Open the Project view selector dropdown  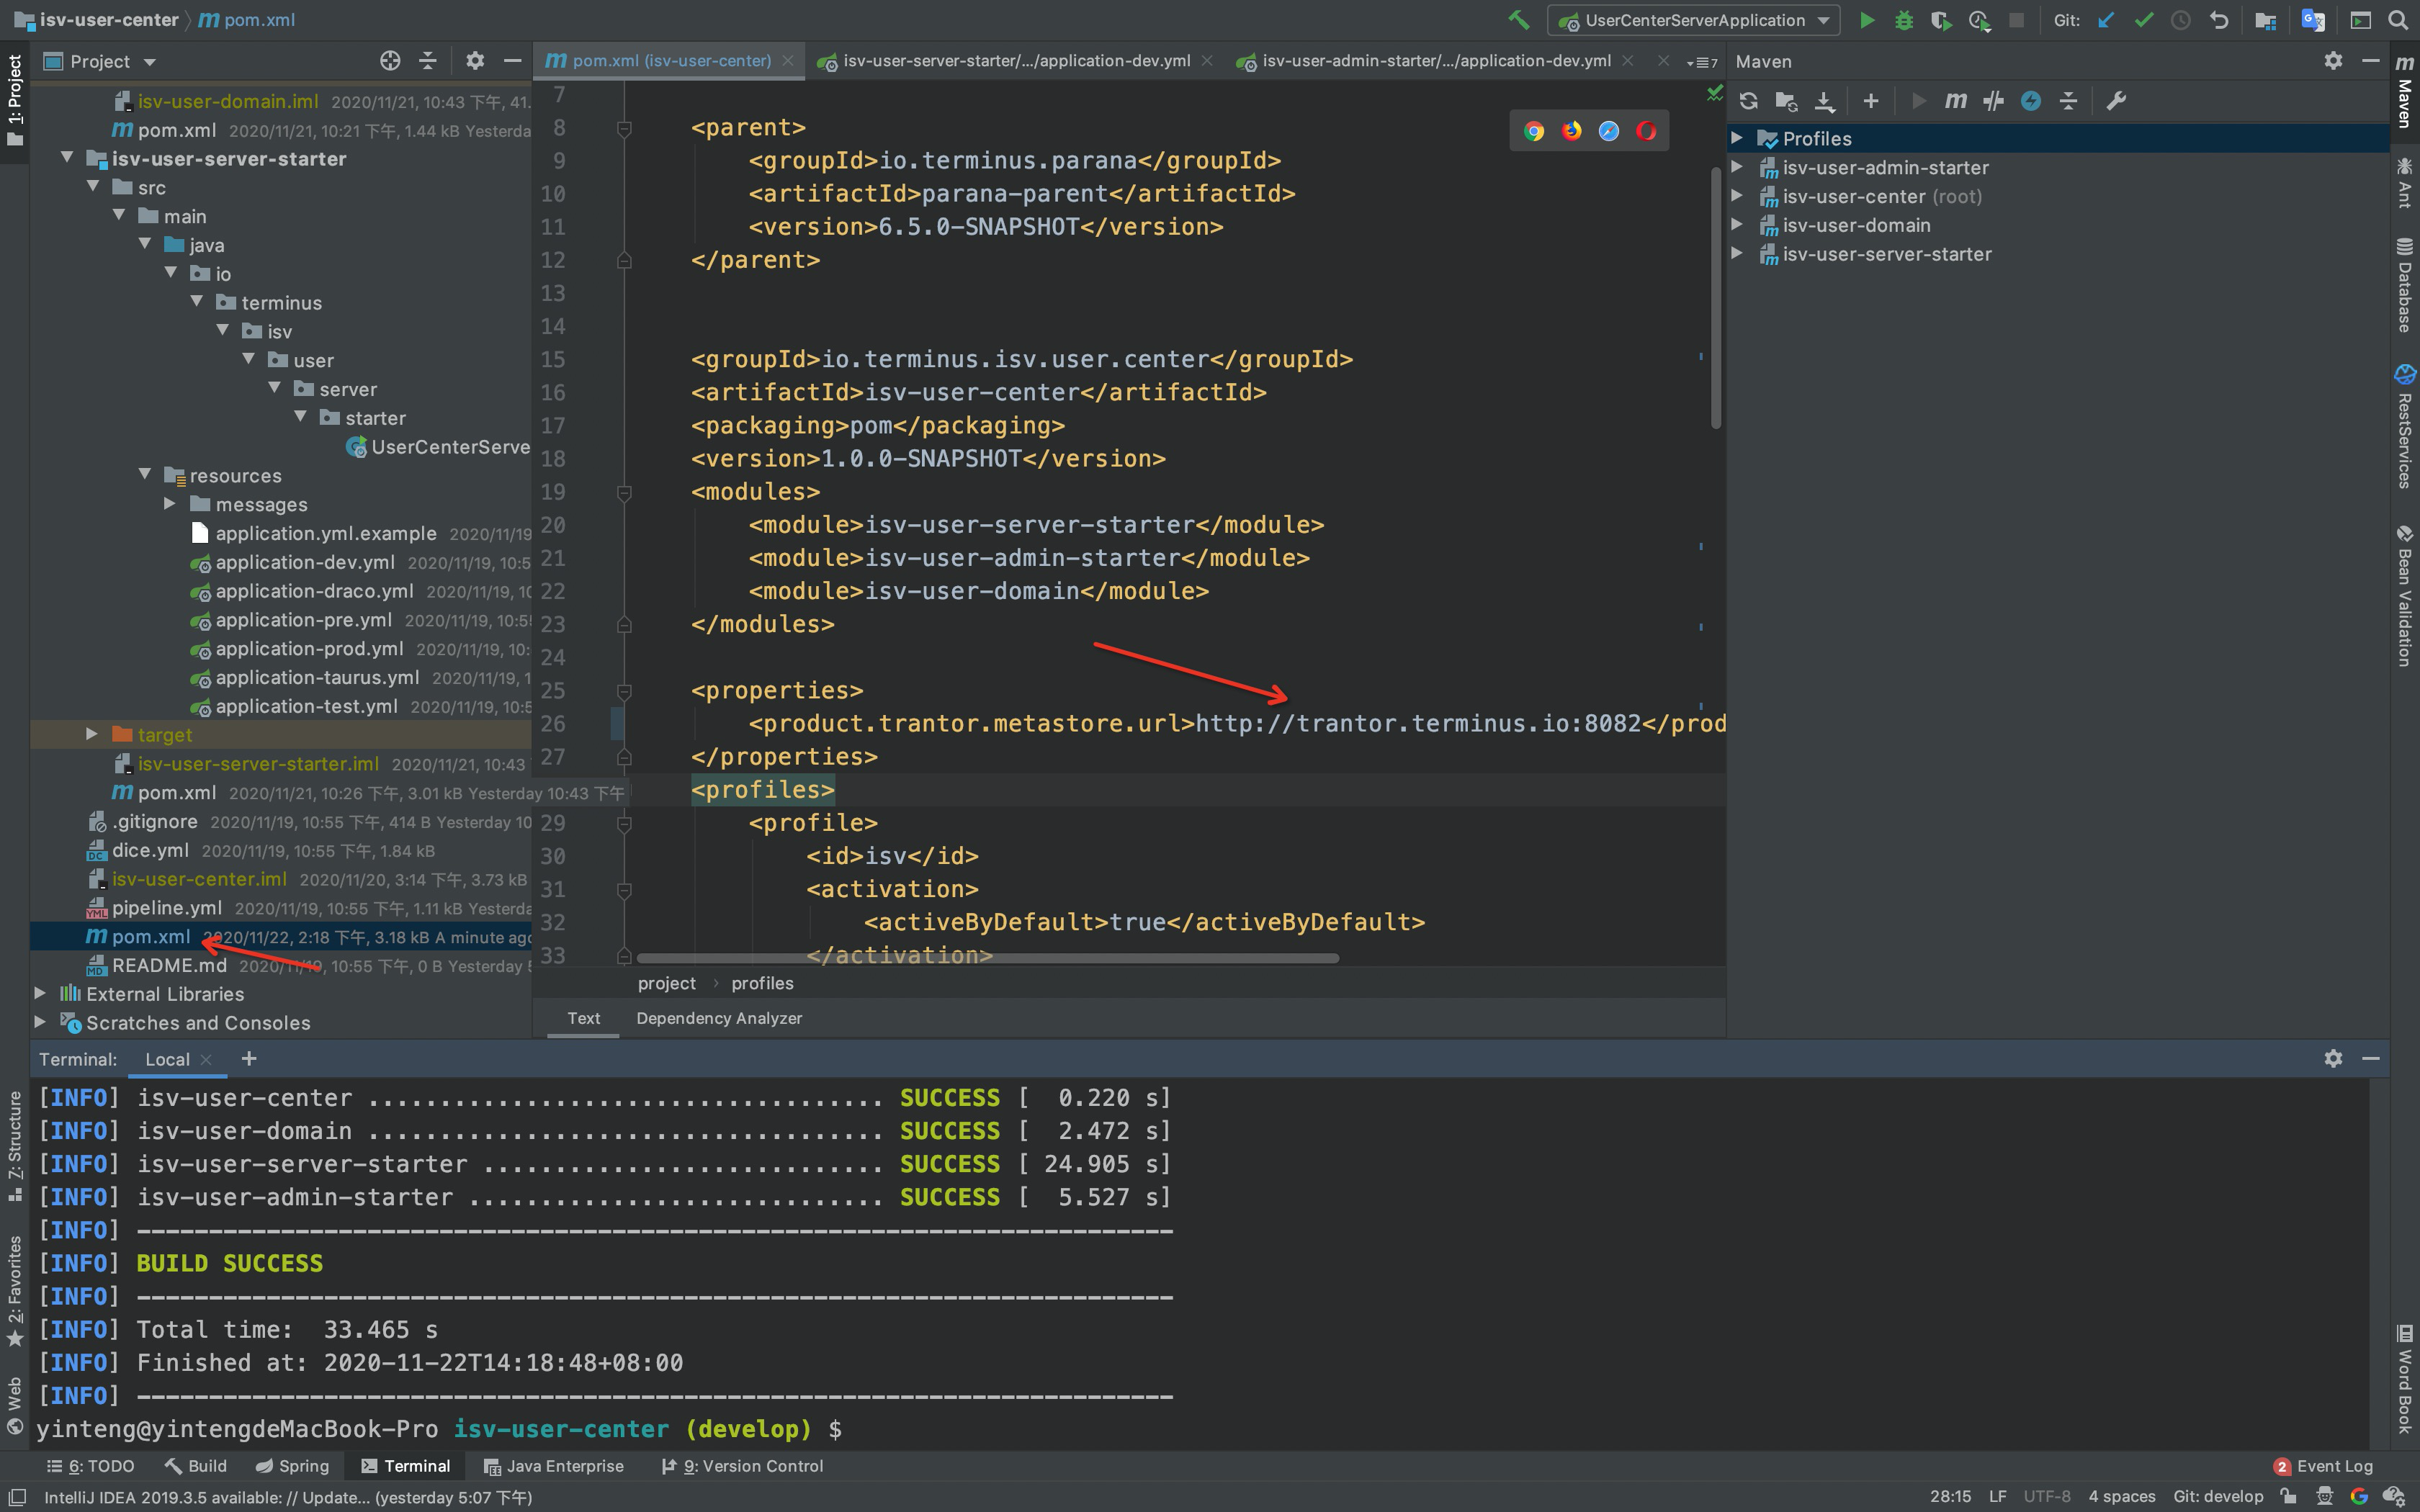100,61
